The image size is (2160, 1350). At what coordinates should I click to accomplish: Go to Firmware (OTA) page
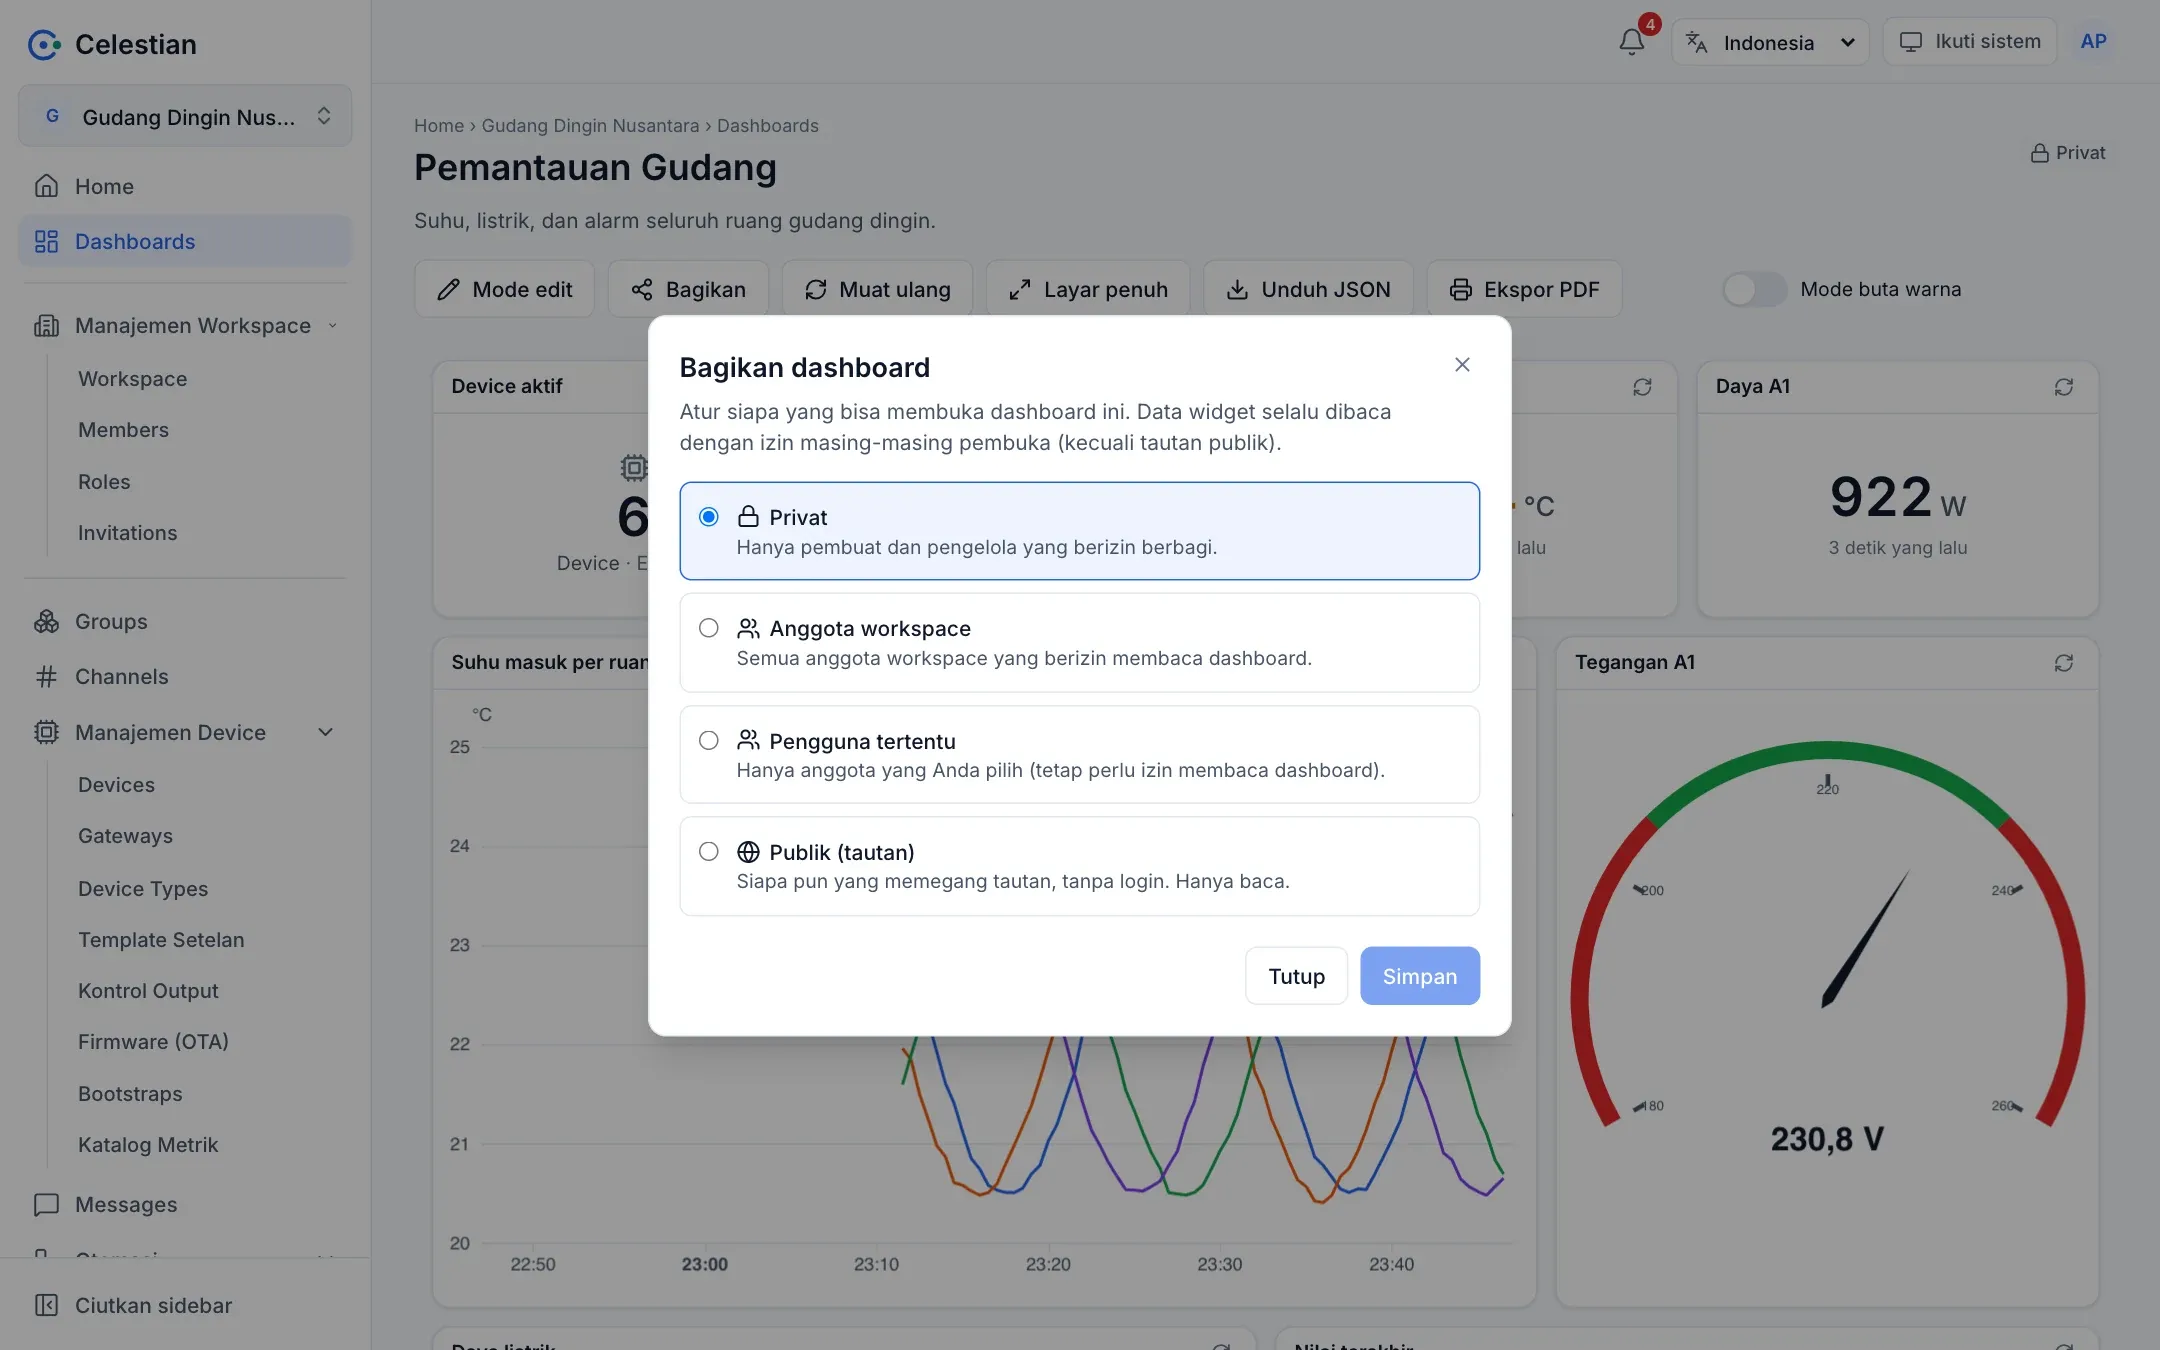(153, 1042)
